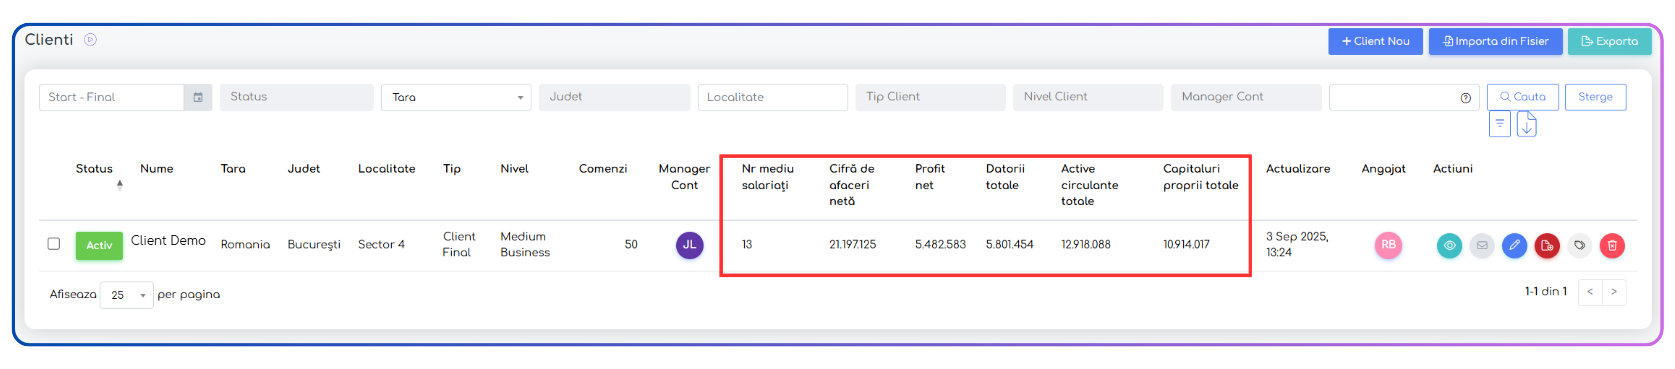This screenshot has height=369, width=1675.
Task: Click the RB employee avatar
Action: (x=1388, y=245)
